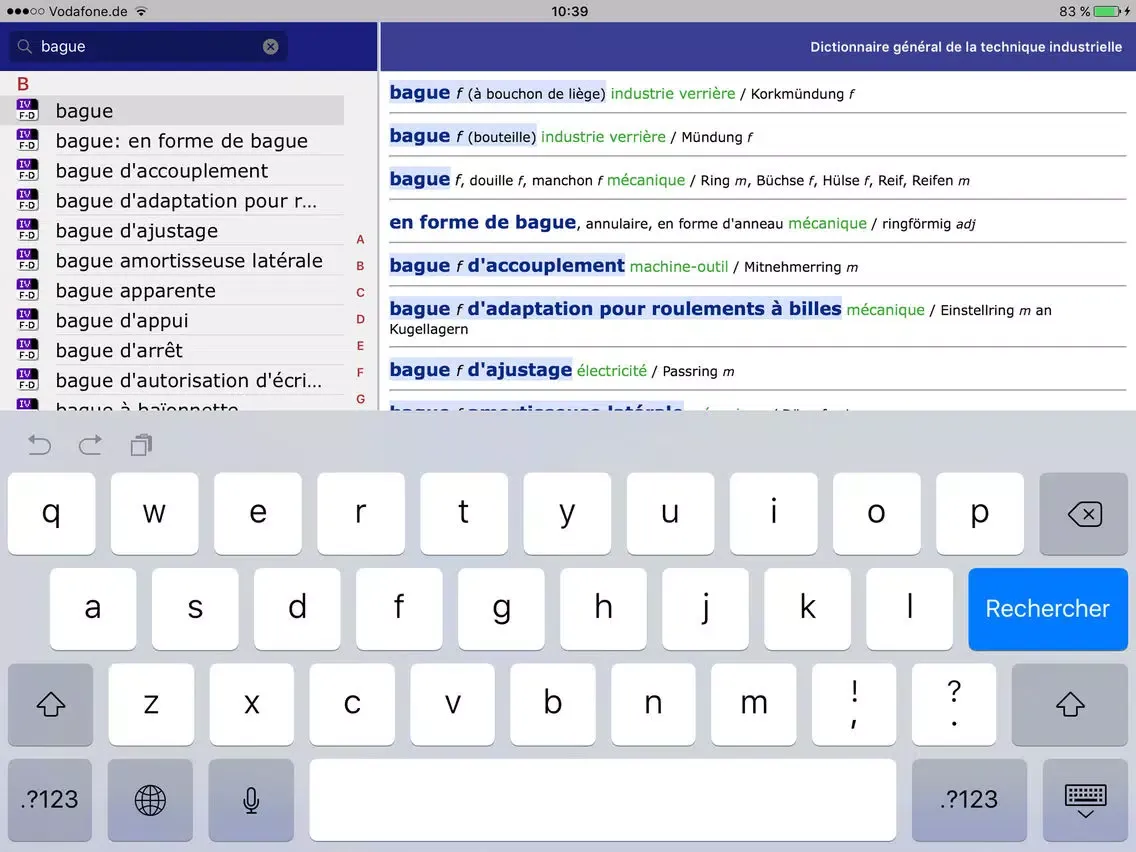Screen dimensions: 1136x852
Task: Tap the paste clipboard icon above keyboard
Action: point(141,444)
